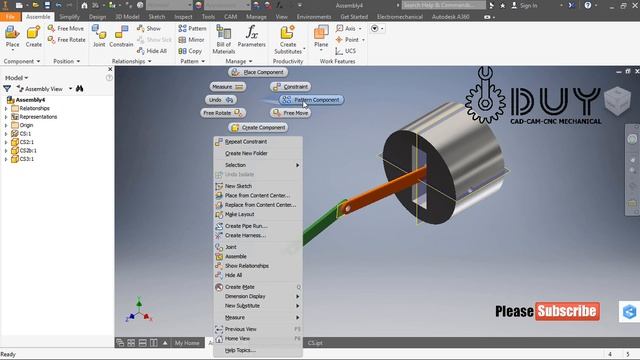640x360 pixels.
Task: Click Constraint marking menu button
Action: pyautogui.click(x=291, y=87)
